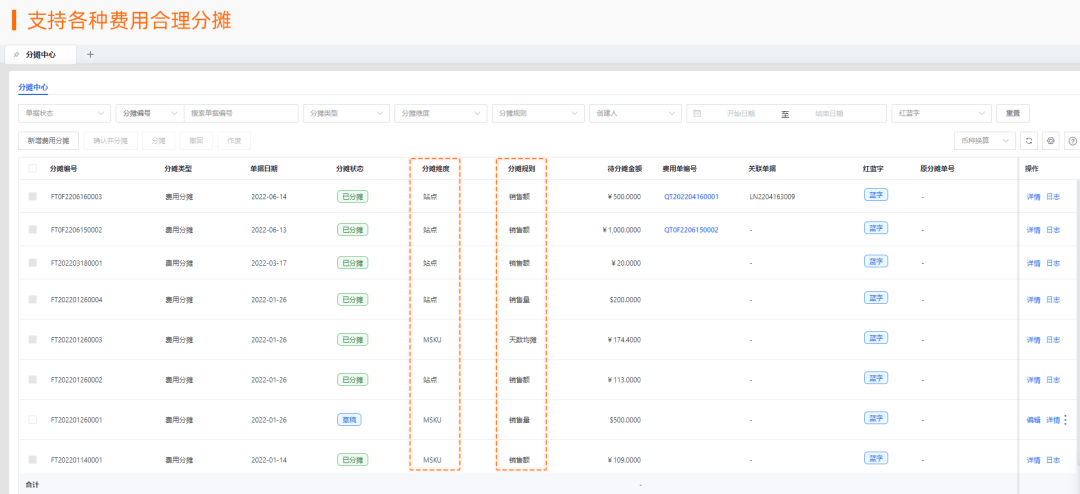This screenshot has width=1080, height=494.
Task: Check the row FT0F2206160003 checkbox
Action: tap(32, 196)
